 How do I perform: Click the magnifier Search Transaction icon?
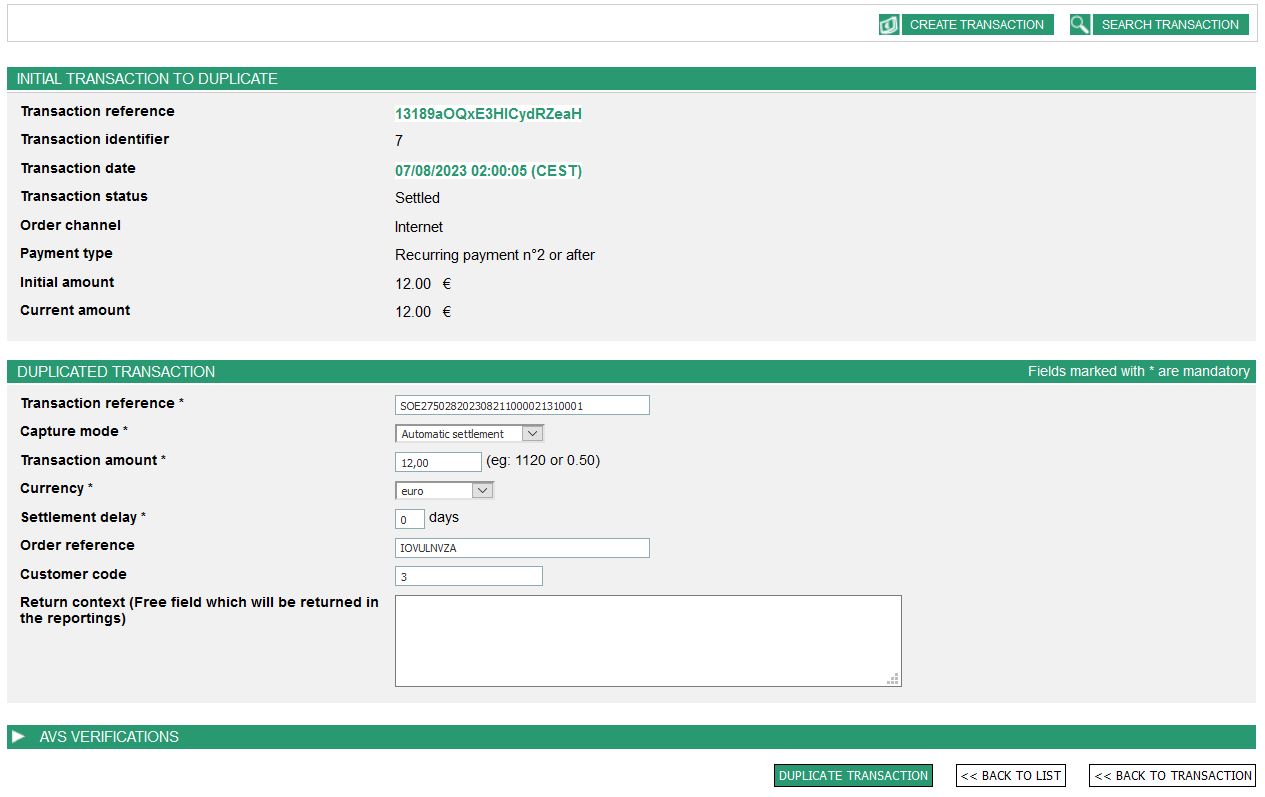point(1079,24)
